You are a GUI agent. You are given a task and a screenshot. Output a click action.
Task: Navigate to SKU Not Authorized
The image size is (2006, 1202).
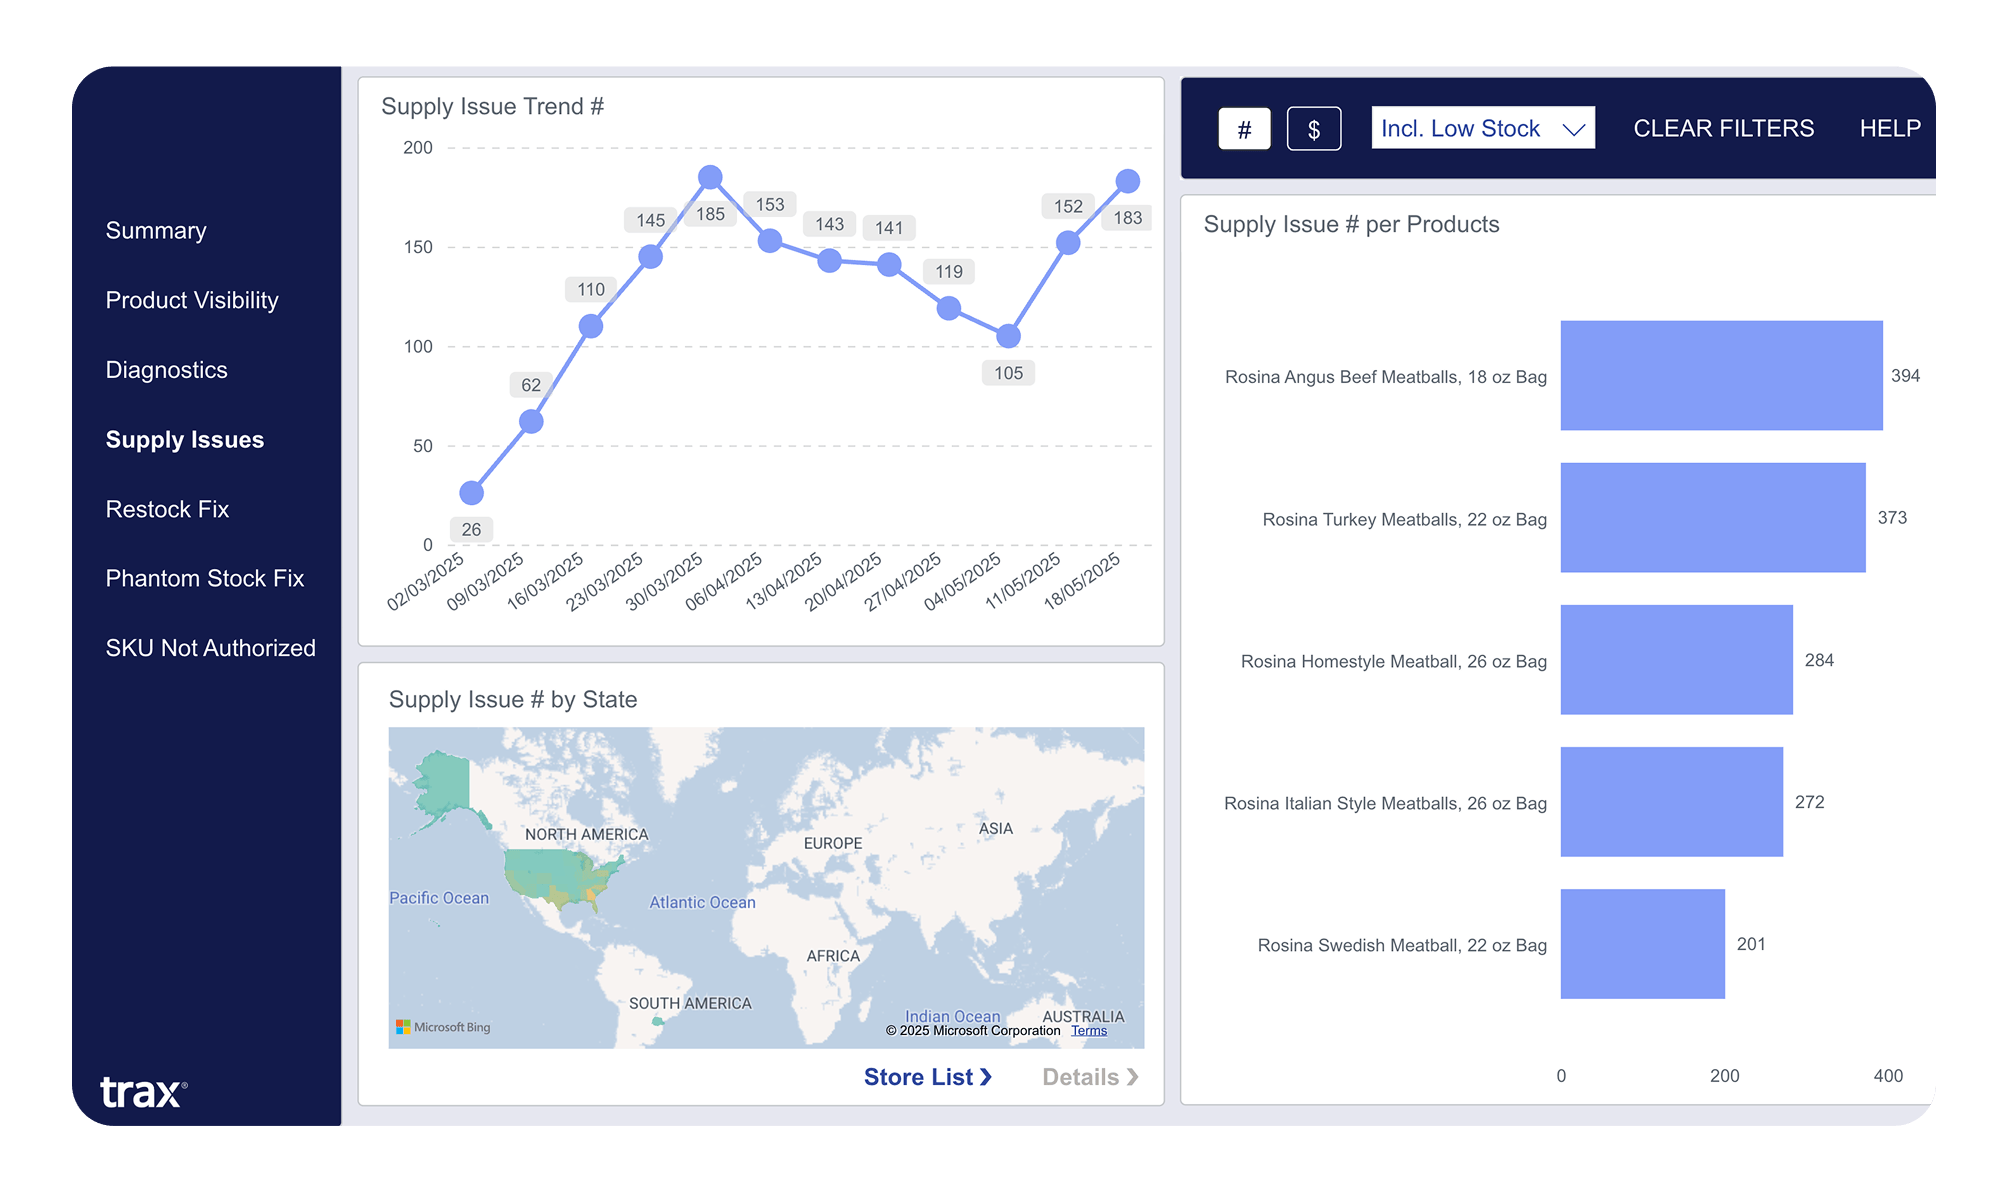tap(211, 648)
